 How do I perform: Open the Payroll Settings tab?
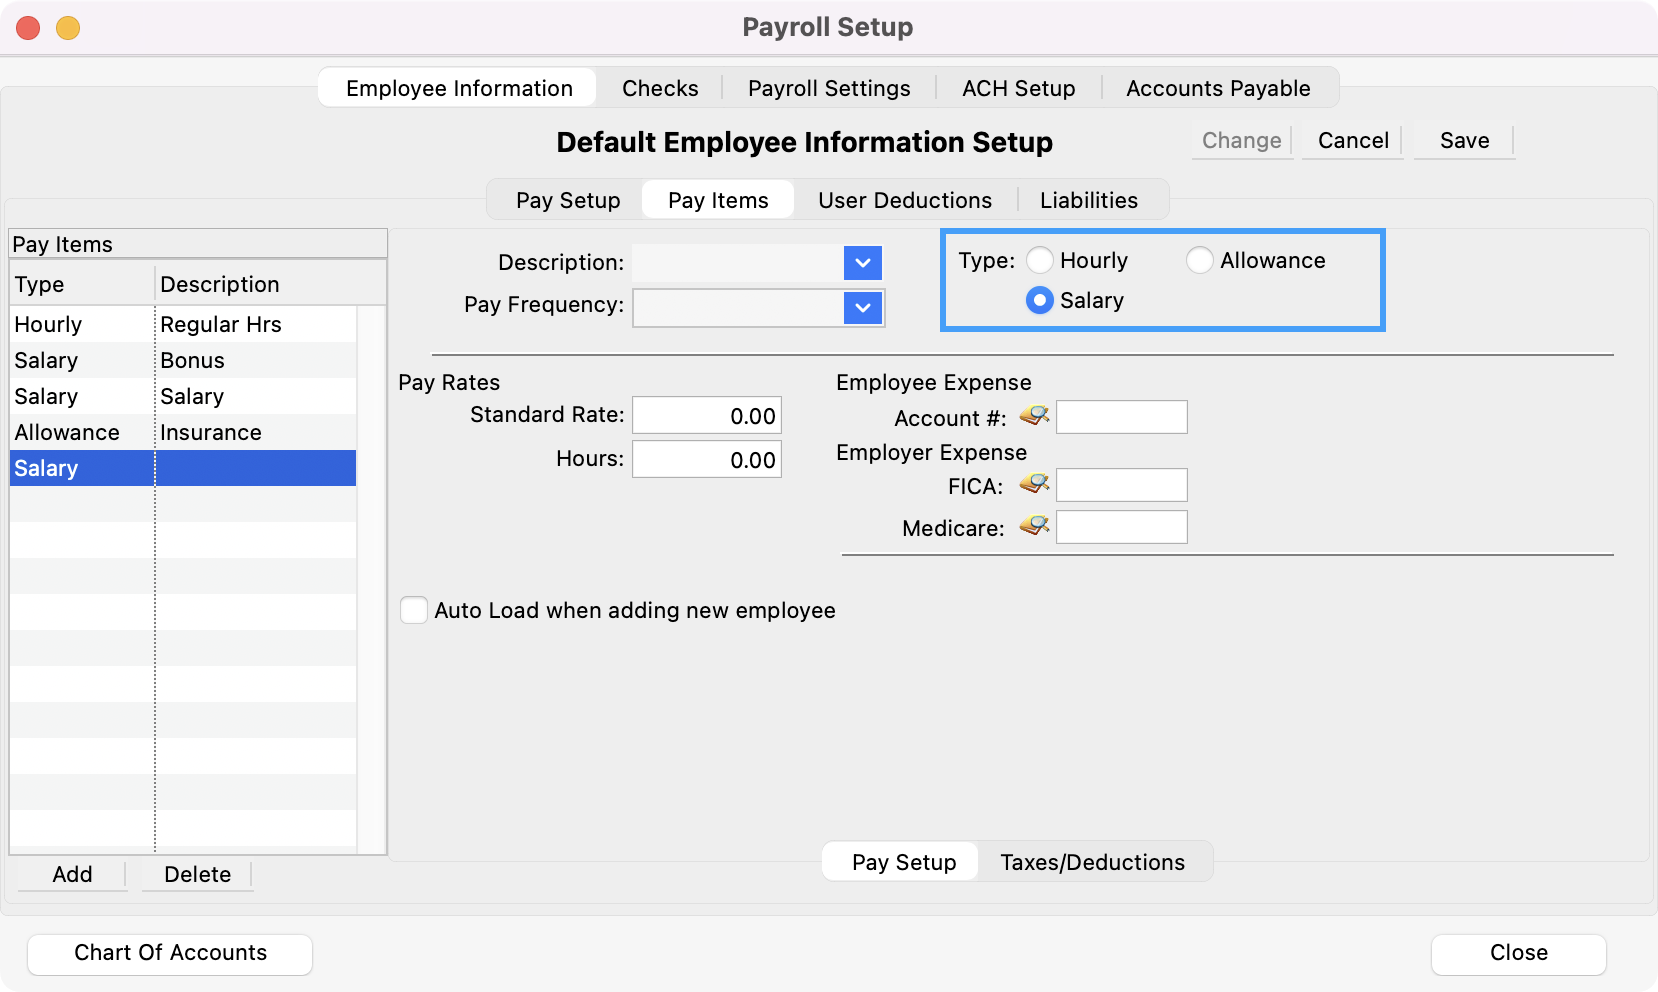point(828,88)
